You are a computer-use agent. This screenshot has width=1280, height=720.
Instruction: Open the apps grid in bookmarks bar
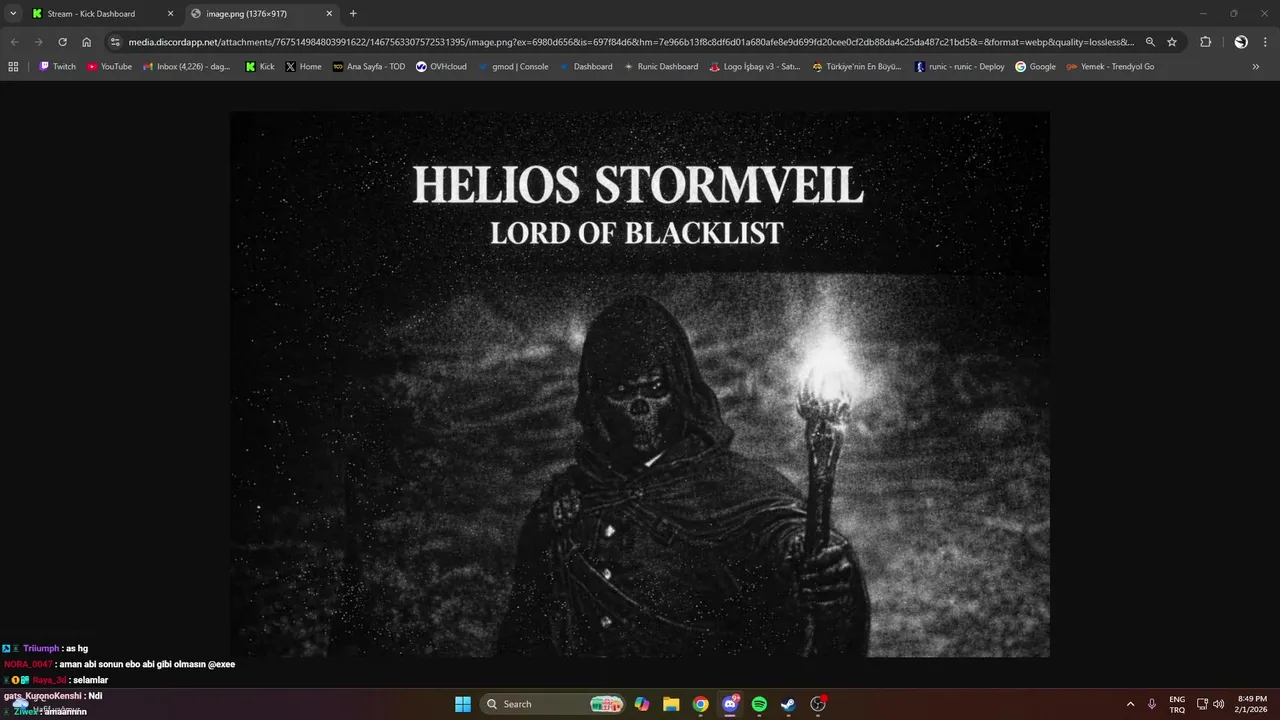(x=13, y=67)
